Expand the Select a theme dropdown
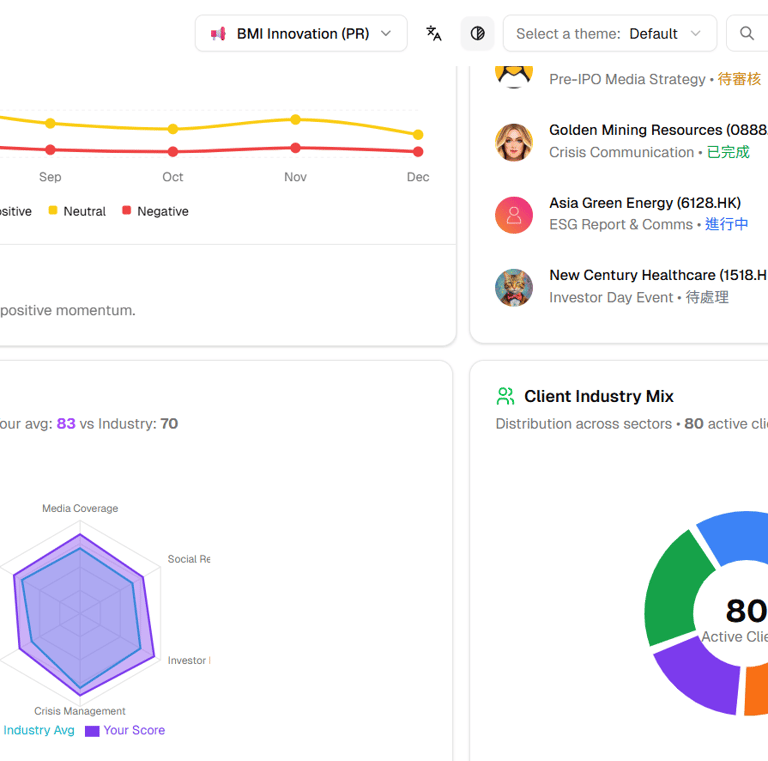This screenshot has height=761, width=768. 609,33
